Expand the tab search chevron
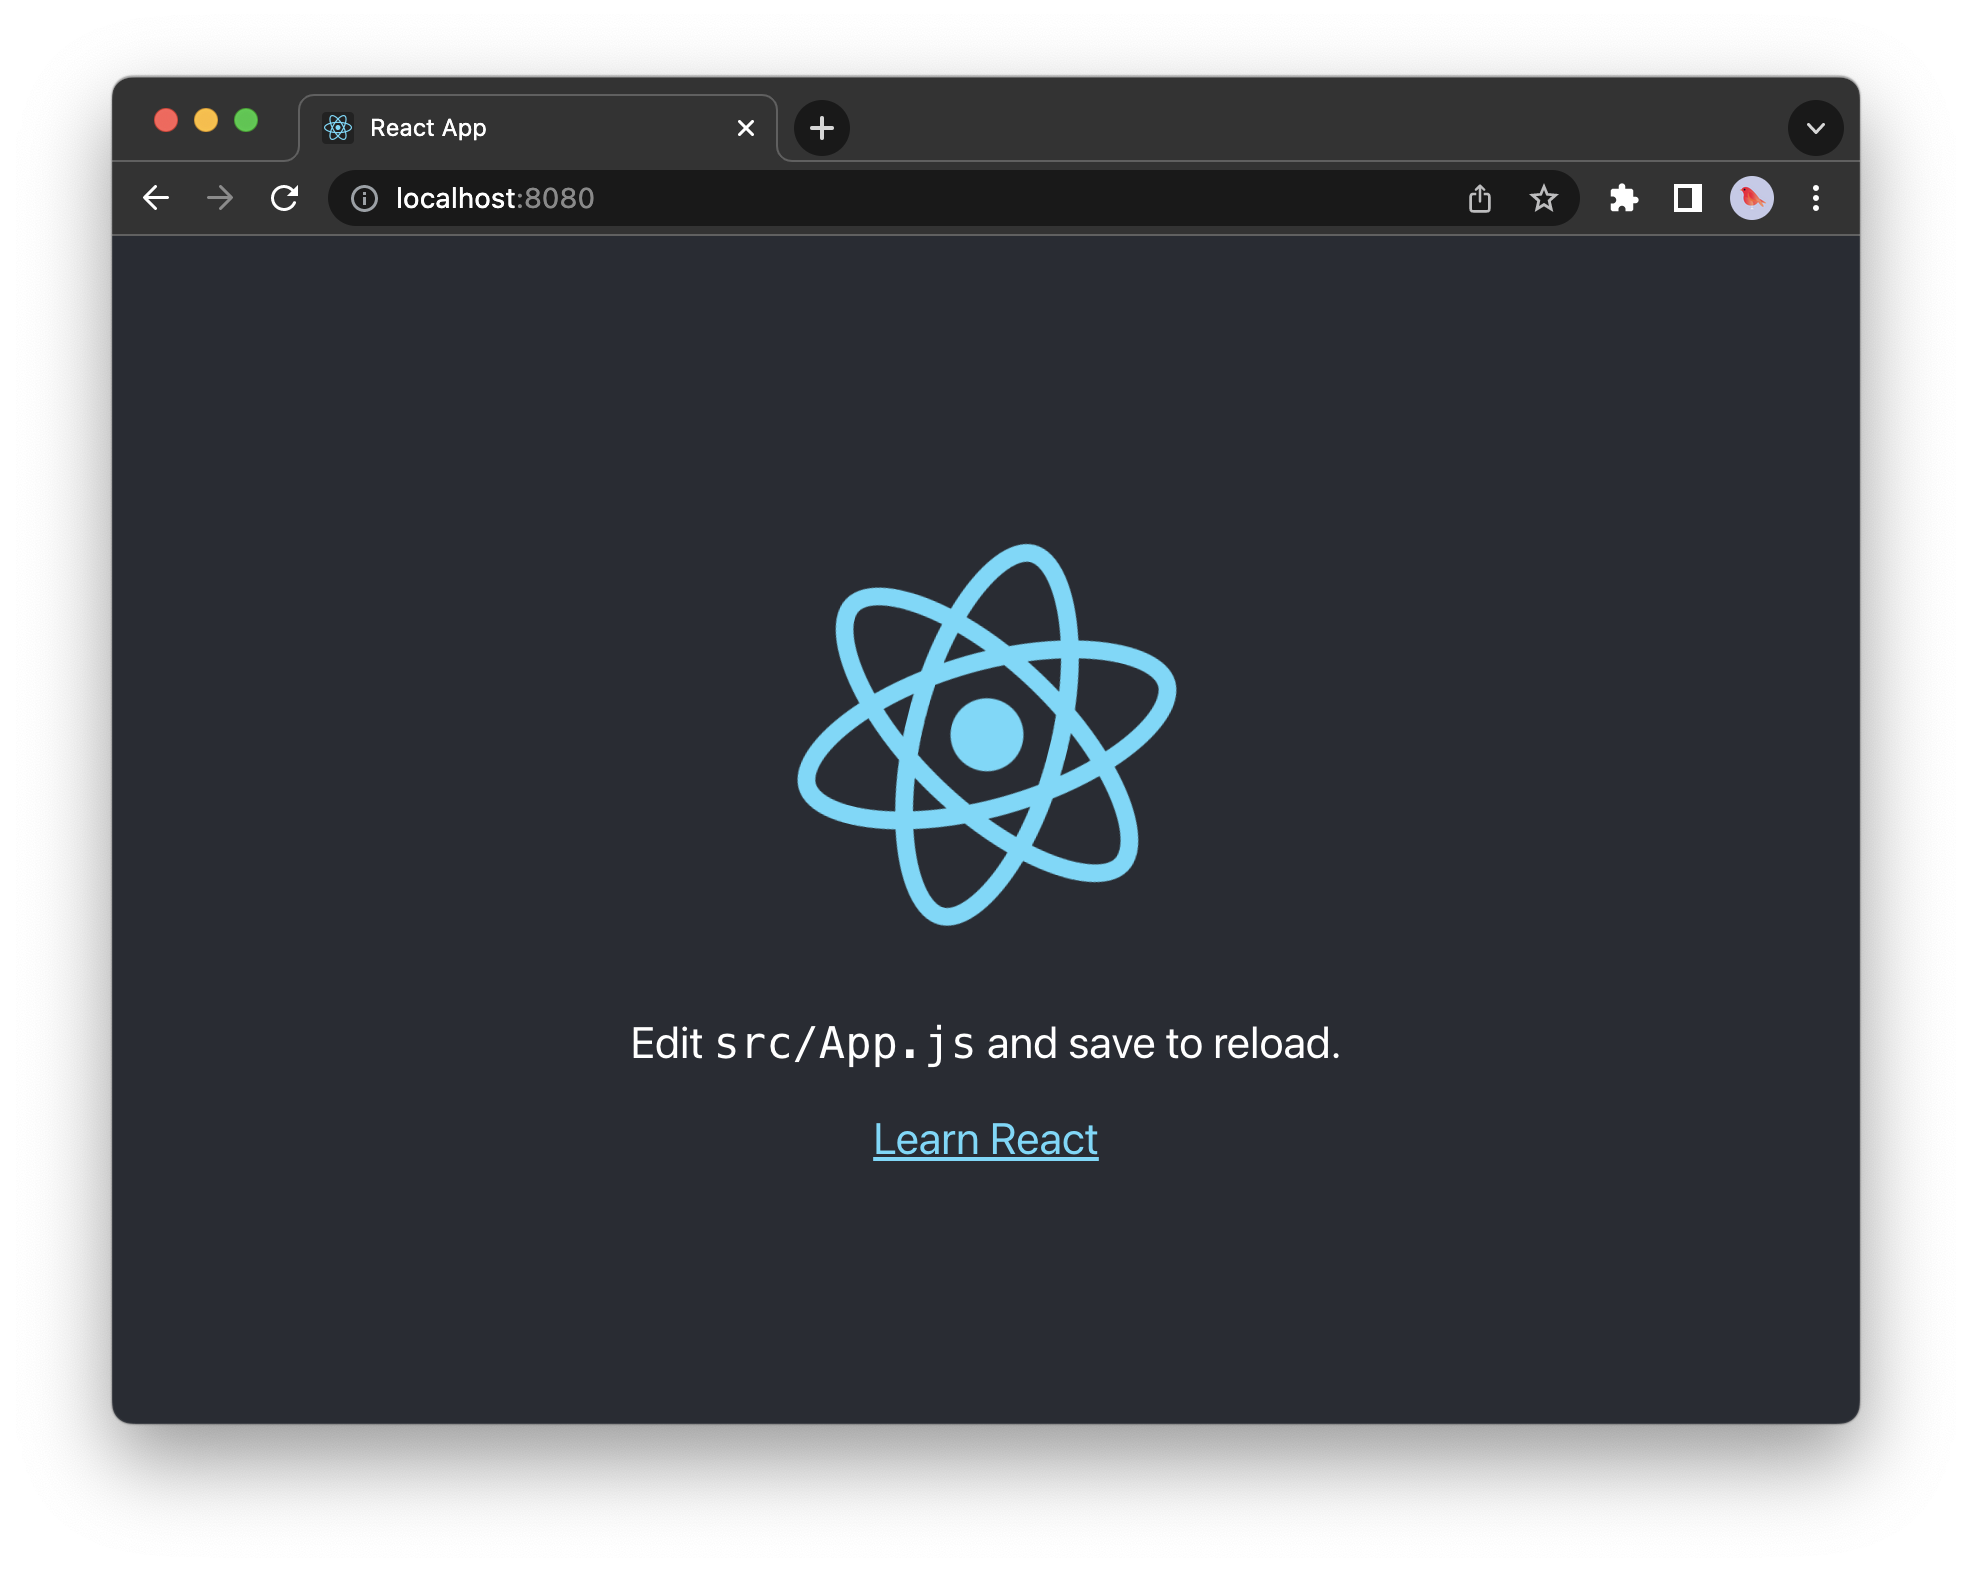Viewport: 1972px width, 1572px height. coord(1816,128)
